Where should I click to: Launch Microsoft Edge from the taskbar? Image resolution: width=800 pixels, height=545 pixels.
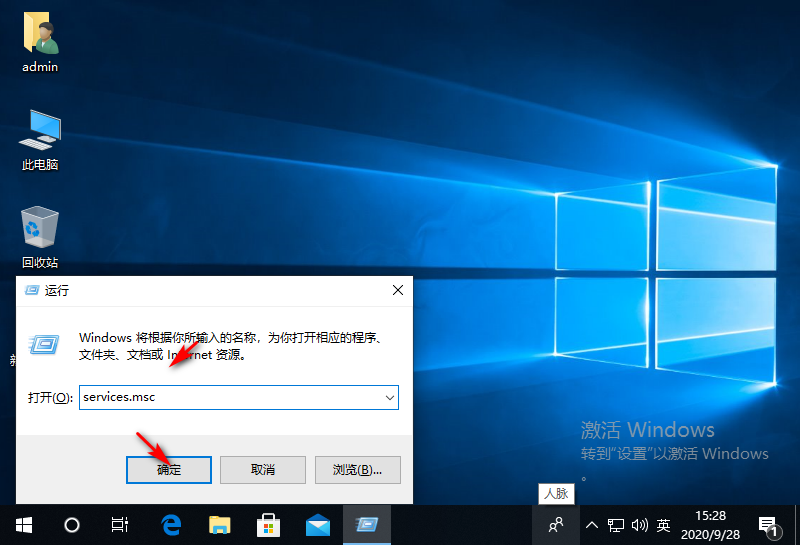(171, 524)
